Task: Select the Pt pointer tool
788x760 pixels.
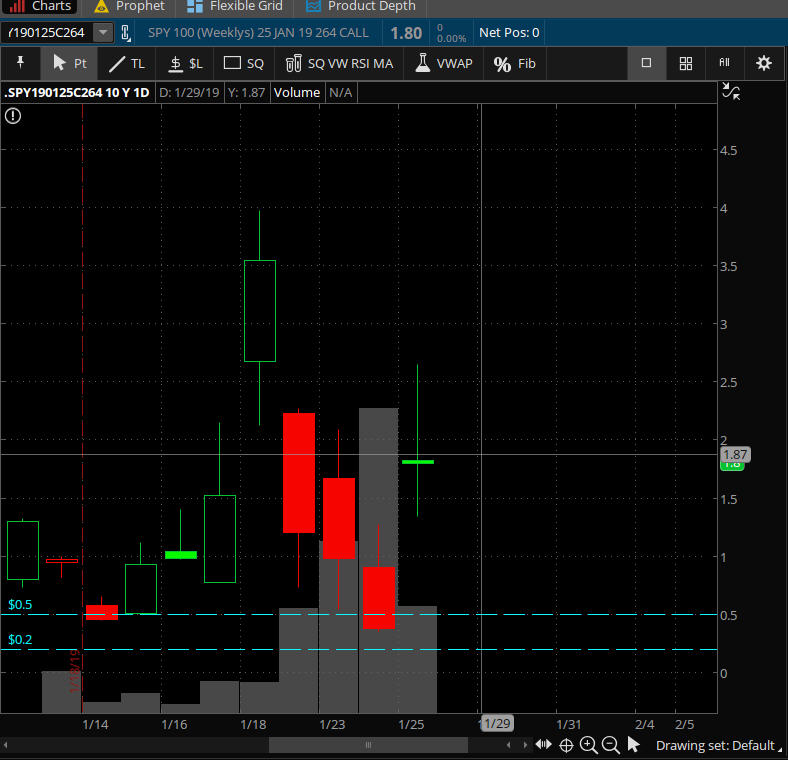Action: pyautogui.click(x=69, y=63)
